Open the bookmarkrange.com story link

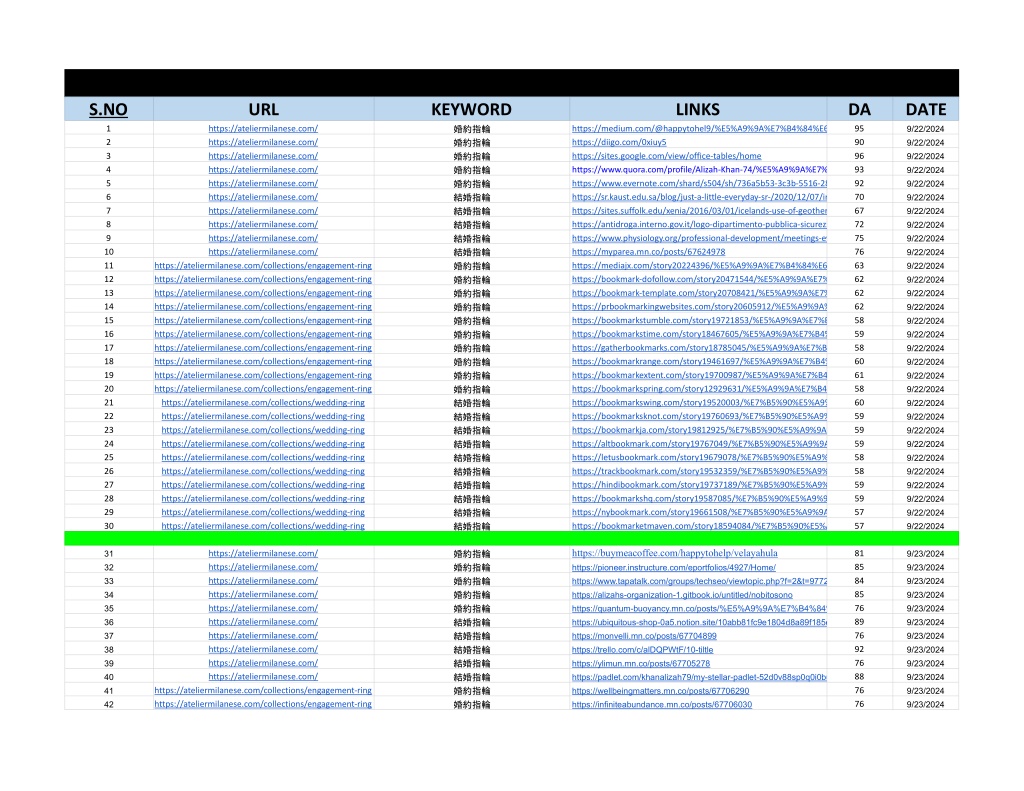[699, 362]
